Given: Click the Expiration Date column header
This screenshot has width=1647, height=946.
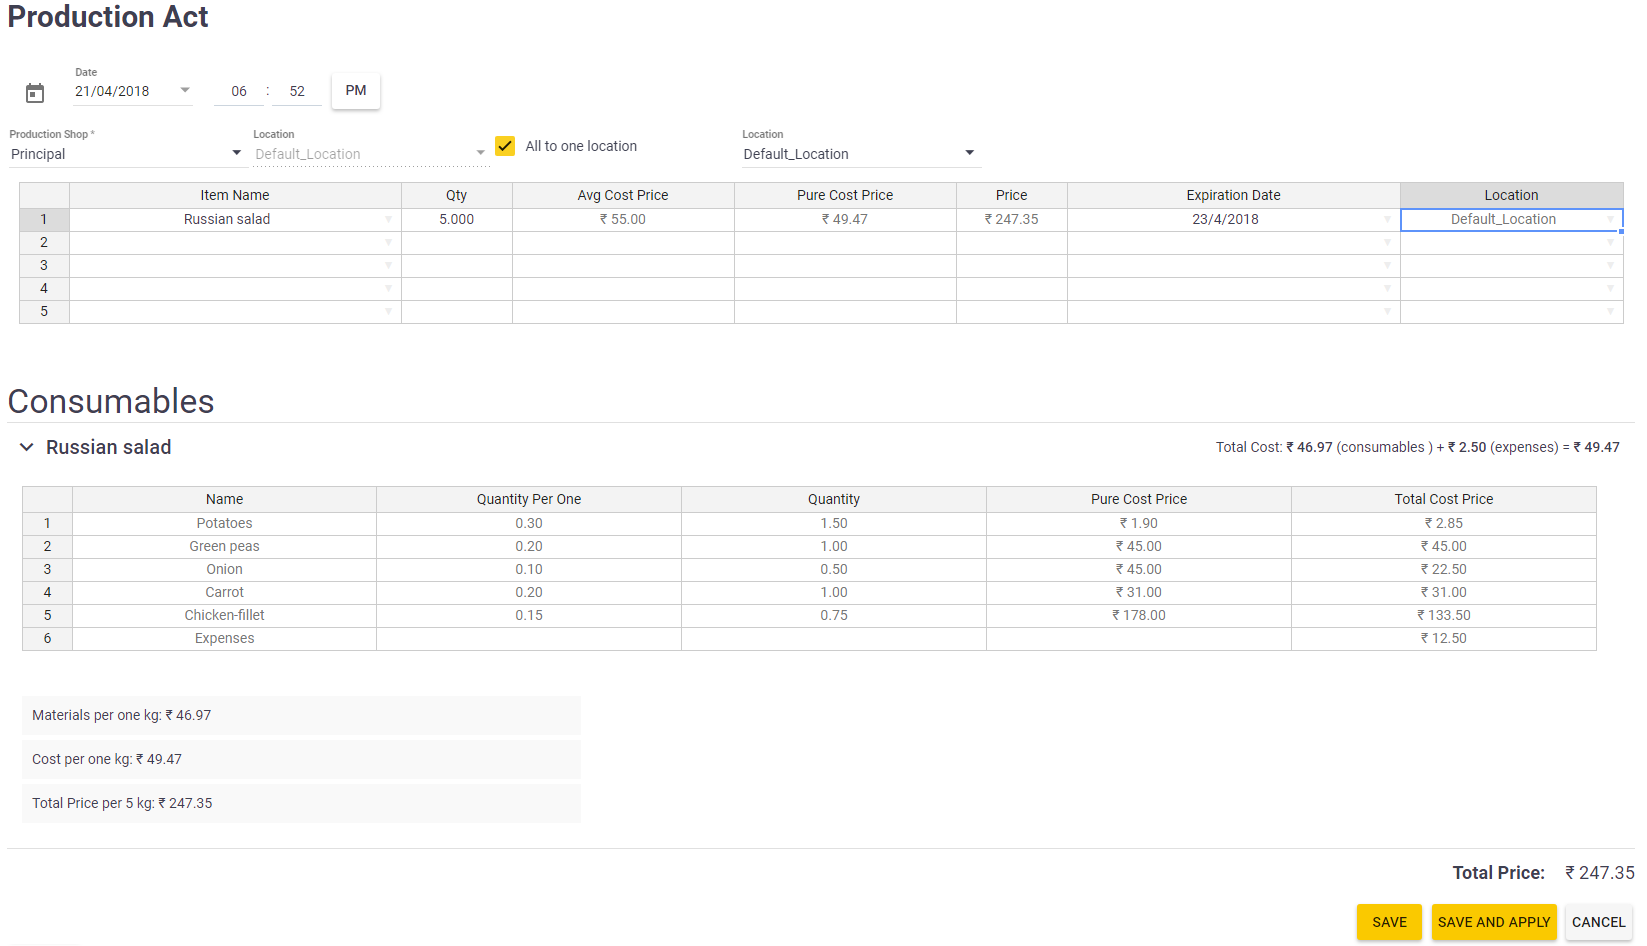Looking at the screenshot, I should click(x=1234, y=195).
